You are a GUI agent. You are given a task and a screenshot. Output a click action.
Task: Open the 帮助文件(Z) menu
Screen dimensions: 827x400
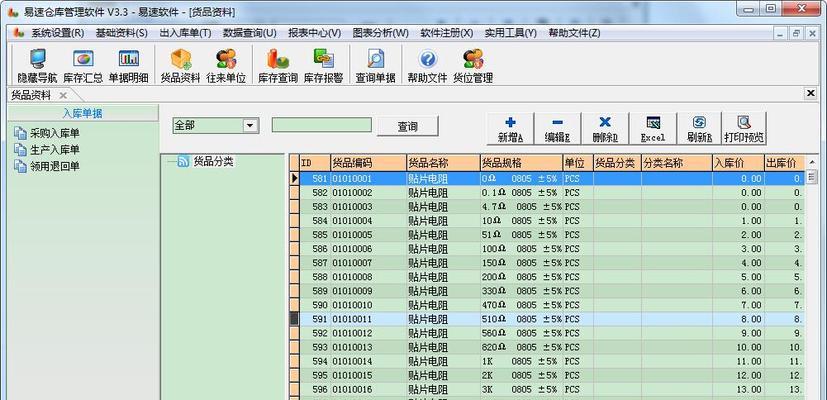pos(574,33)
